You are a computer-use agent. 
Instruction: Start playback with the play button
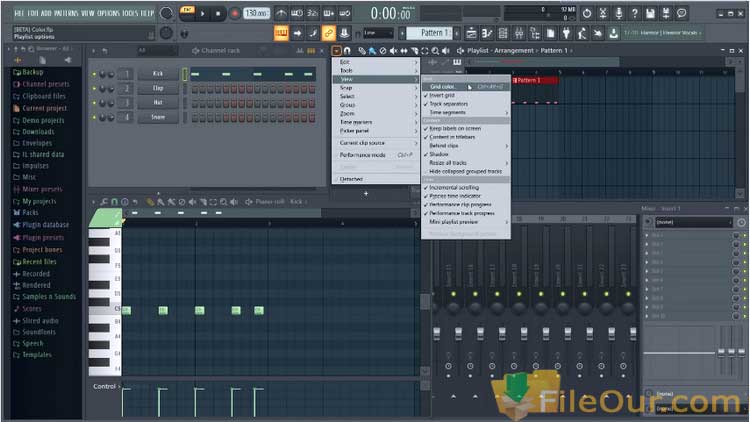(x=203, y=14)
